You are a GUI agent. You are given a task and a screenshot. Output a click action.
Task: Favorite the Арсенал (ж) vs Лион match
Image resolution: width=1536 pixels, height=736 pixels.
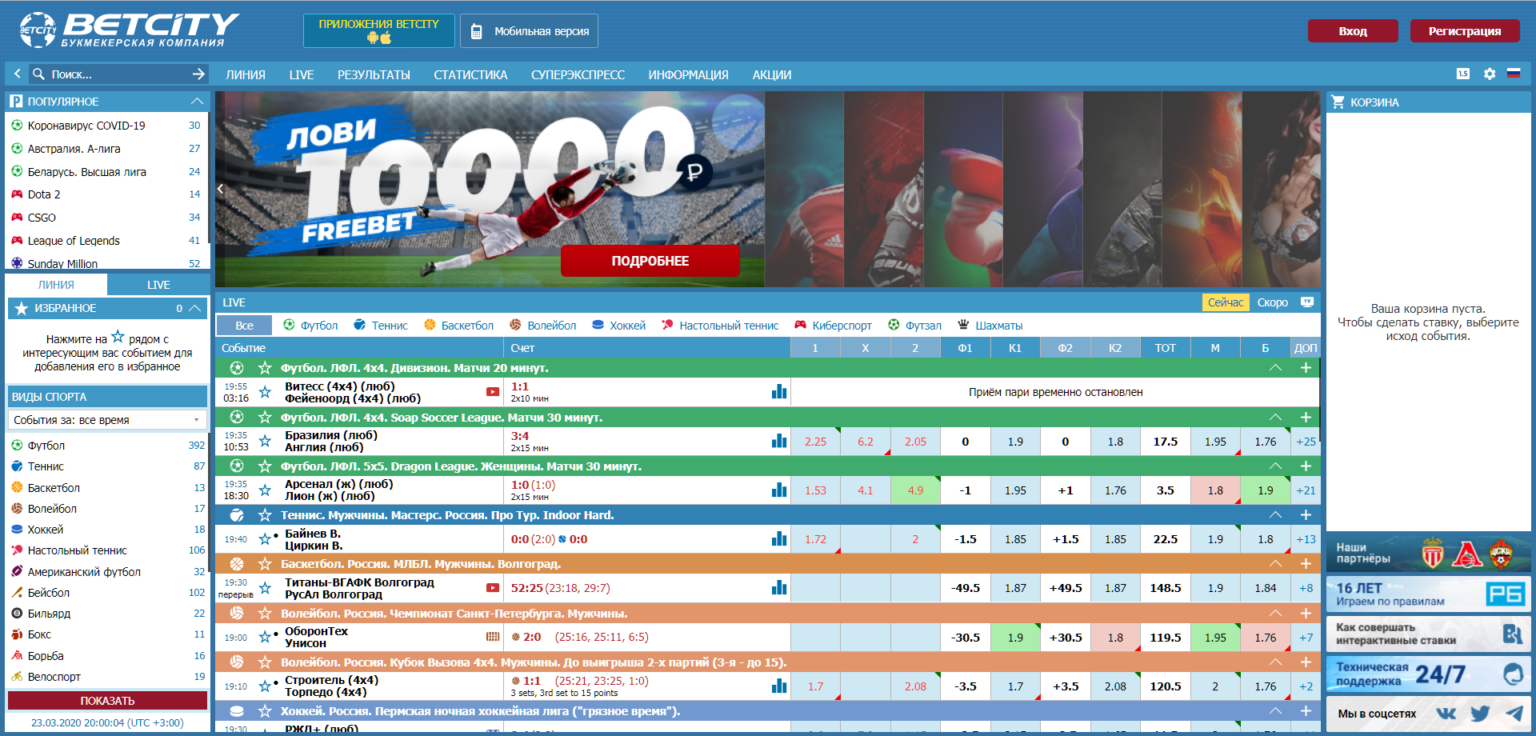(x=265, y=490)
